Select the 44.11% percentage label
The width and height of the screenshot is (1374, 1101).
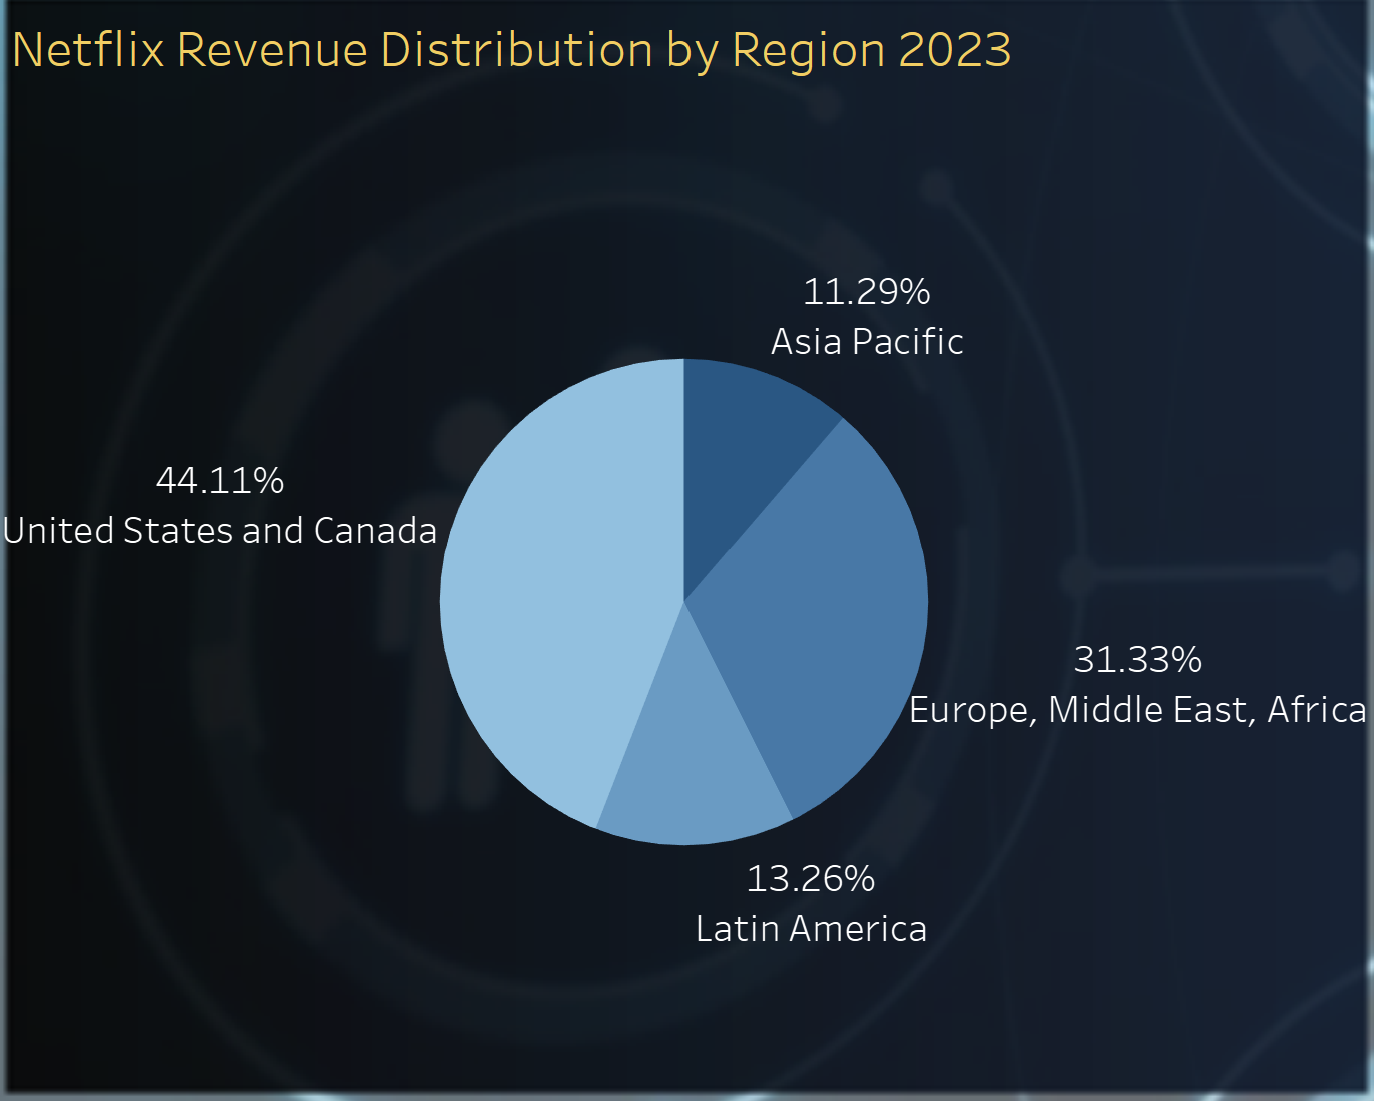[220, 481]
